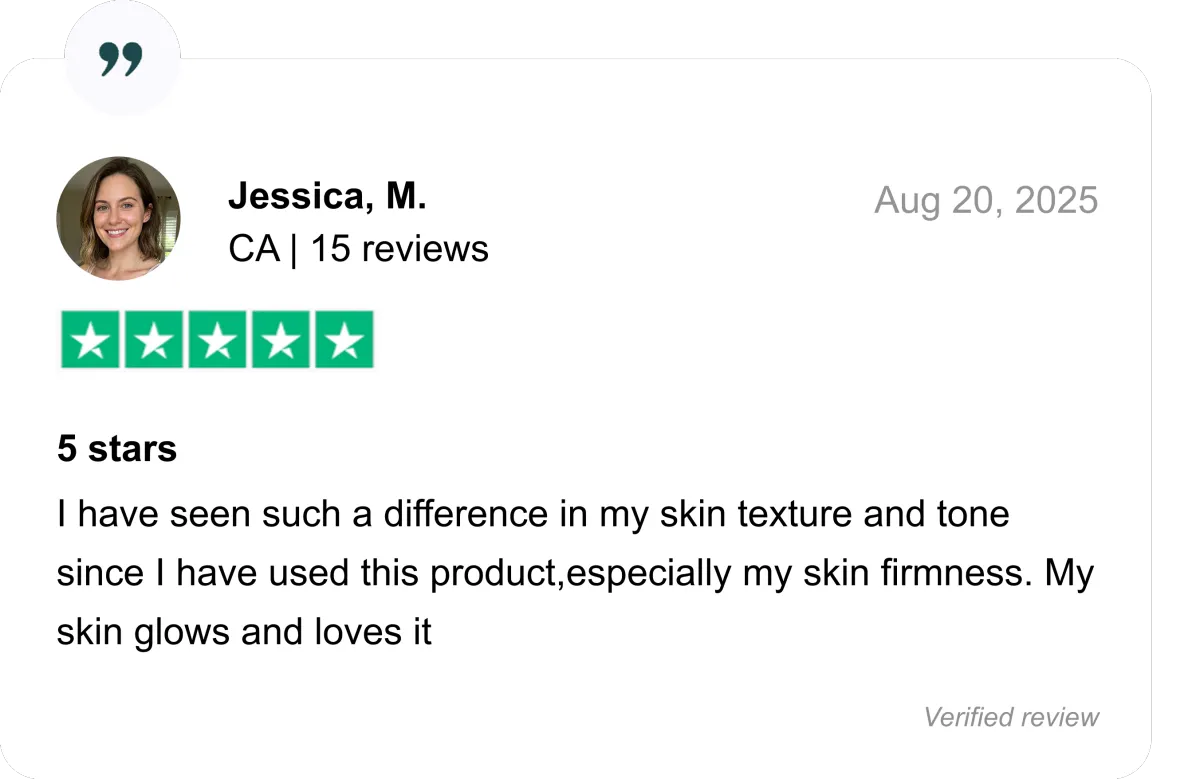Viewport: 1200px width, 779px height.
Task: Click the fifth green star
Action: tap(344, 339)
